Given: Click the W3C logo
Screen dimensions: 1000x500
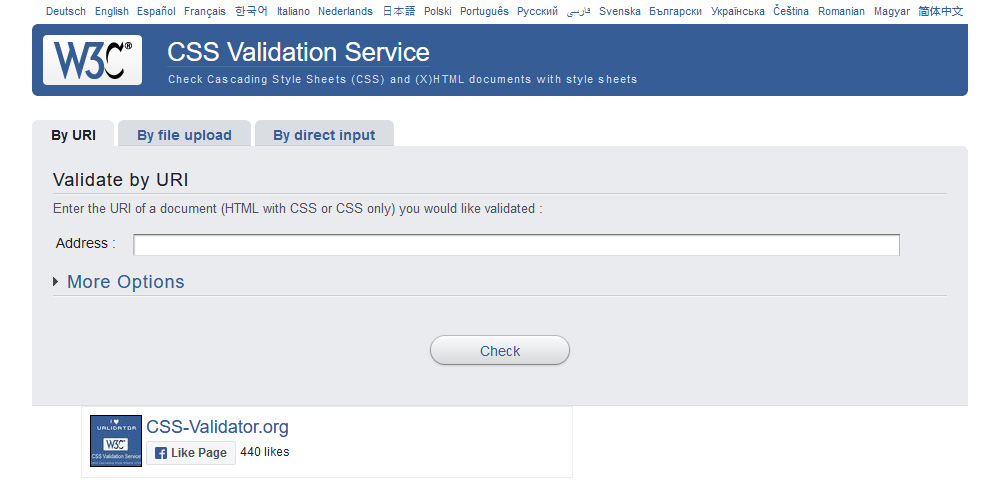Looking at the screenshot, I should 92,60.
